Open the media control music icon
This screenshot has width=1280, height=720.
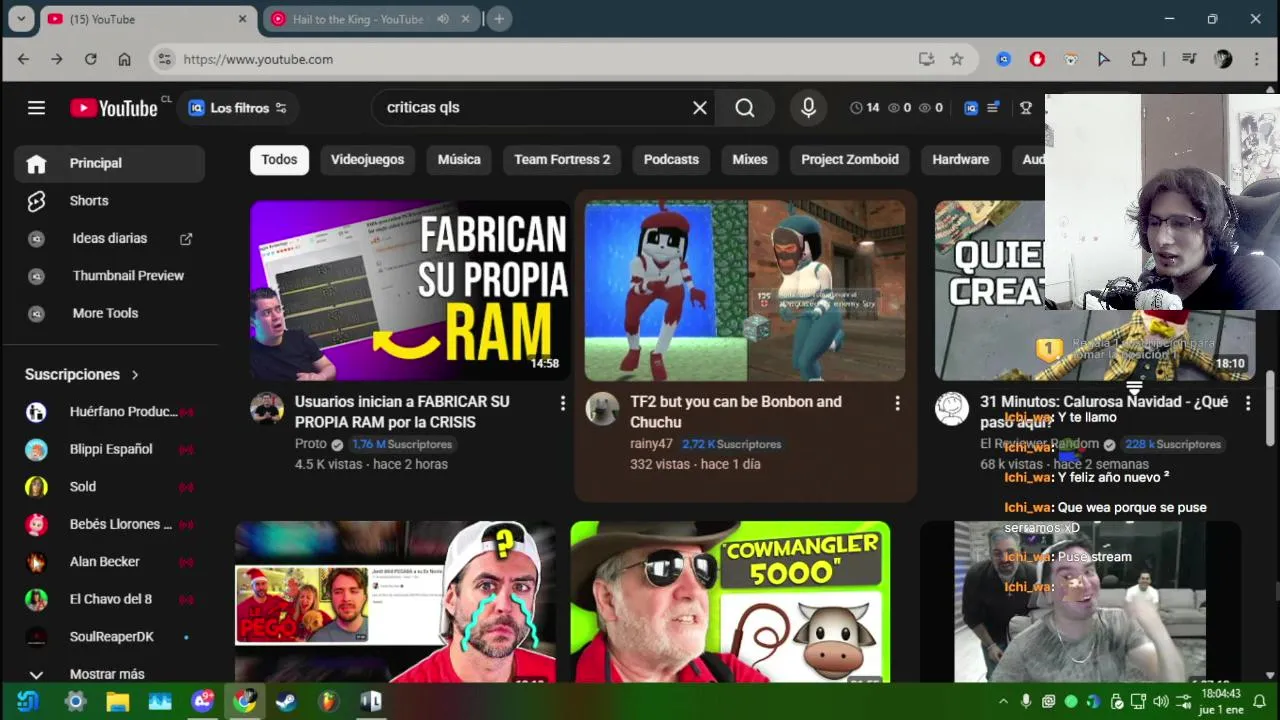click(x=1189, y=59)
